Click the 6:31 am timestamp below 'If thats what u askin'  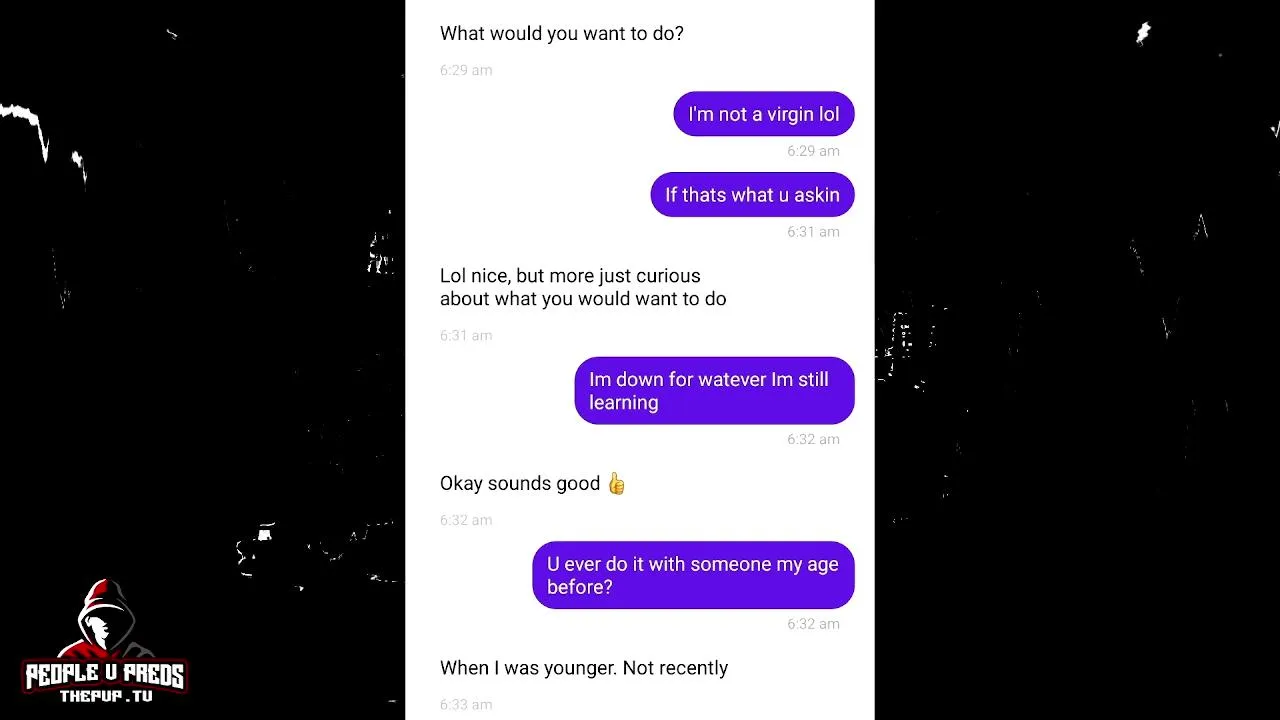[x=813, y=232]
